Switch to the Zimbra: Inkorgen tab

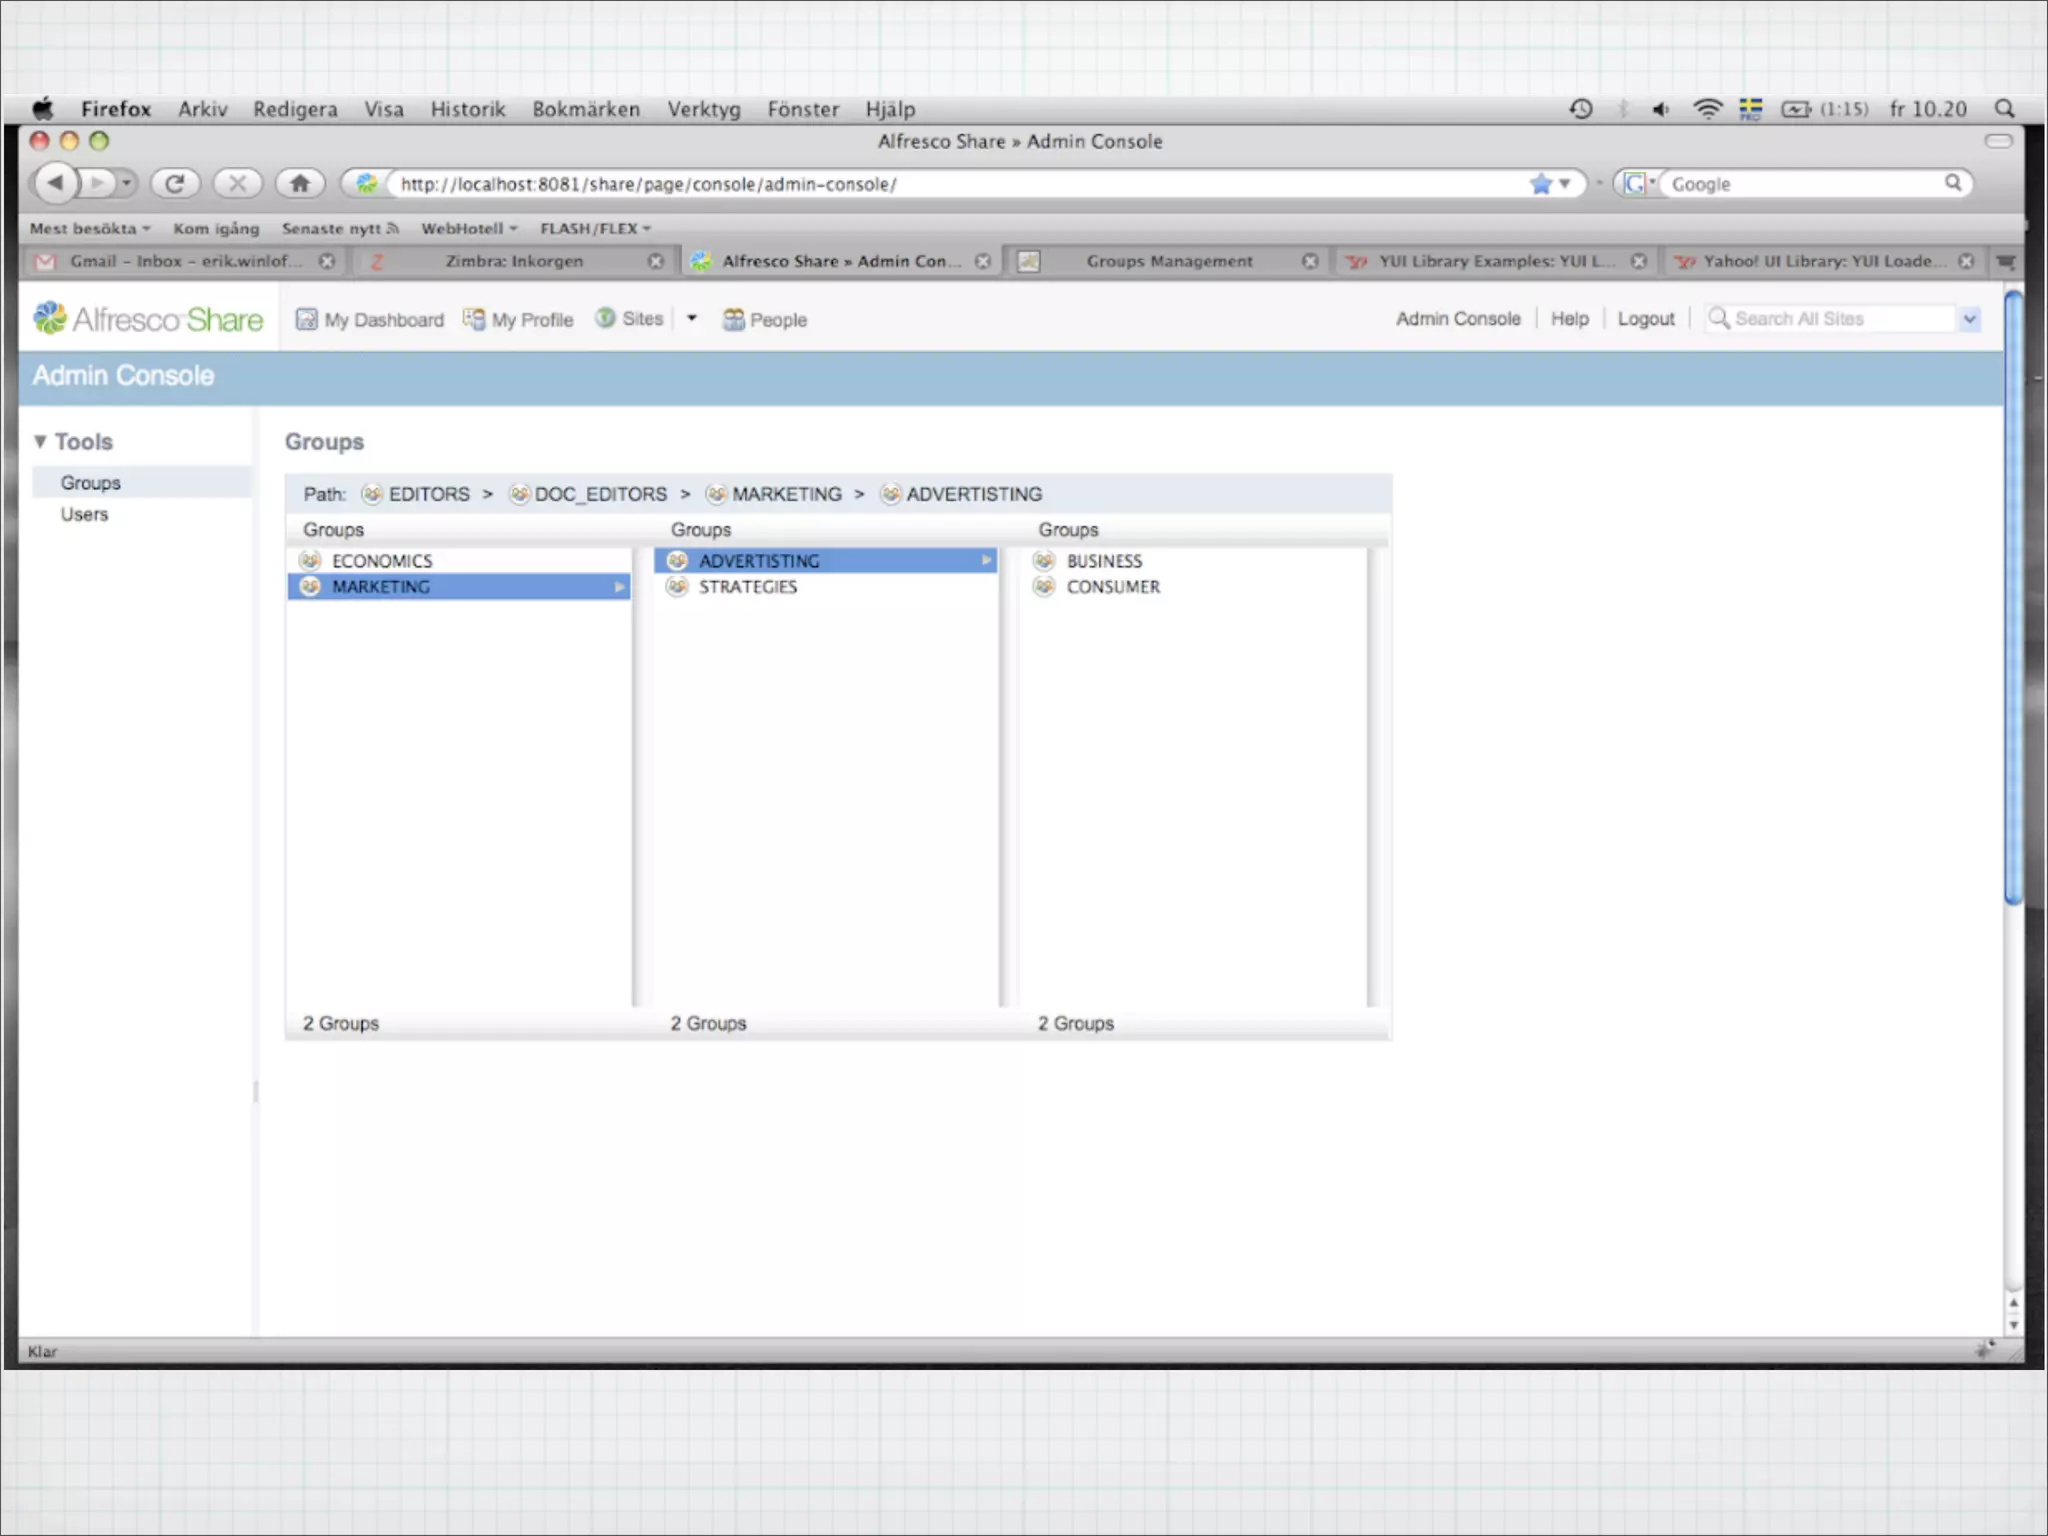click(x=514, y=261)
